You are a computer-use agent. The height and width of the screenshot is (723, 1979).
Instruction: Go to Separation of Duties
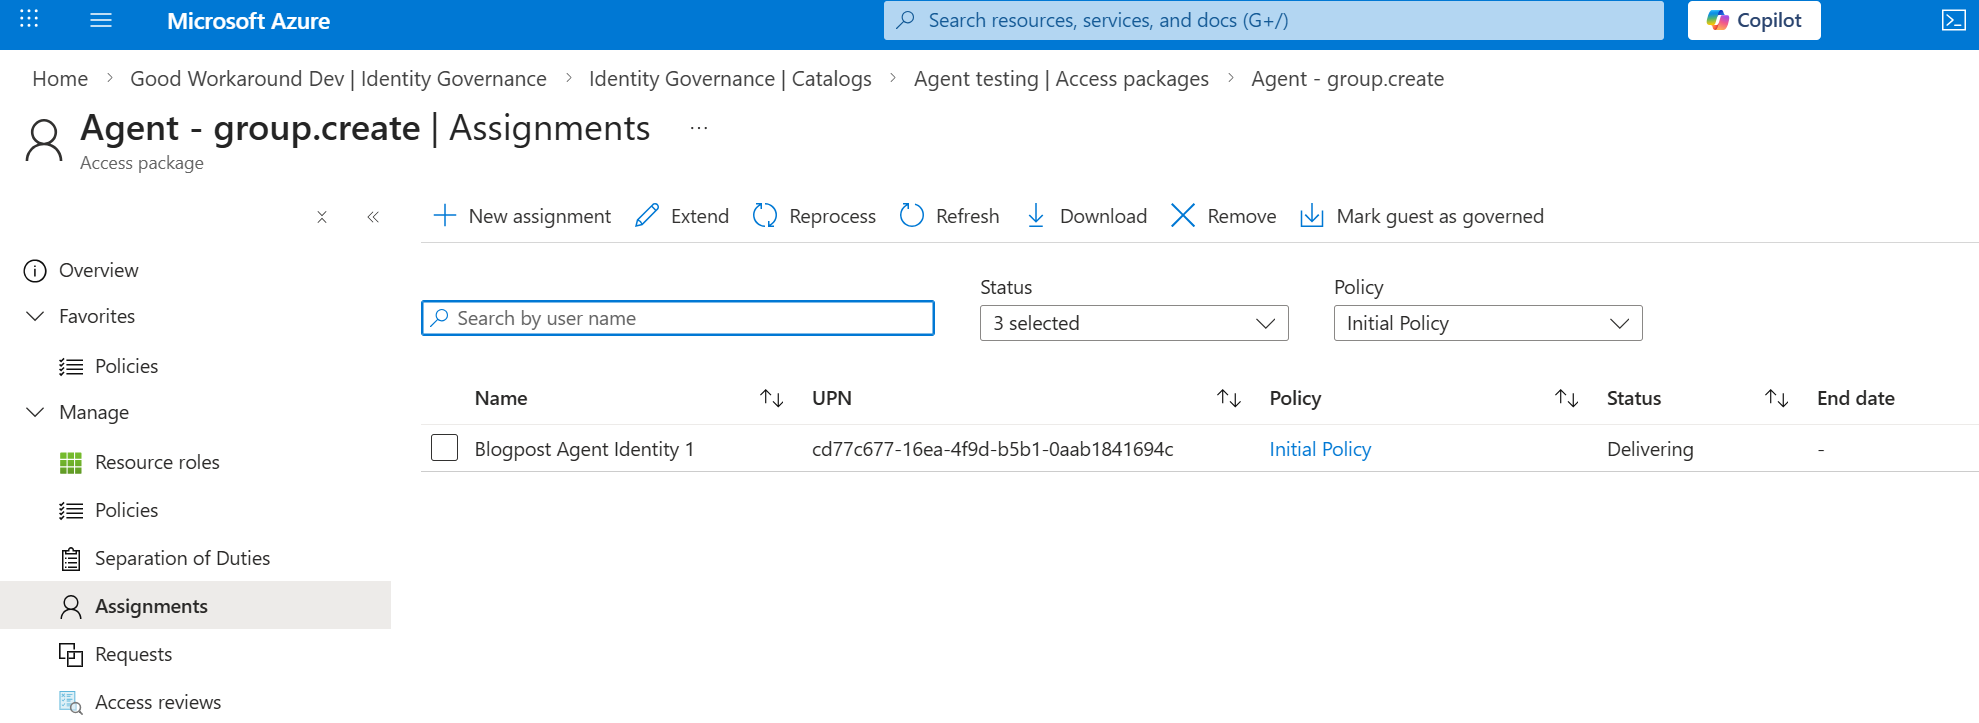(x=182, y=558)
